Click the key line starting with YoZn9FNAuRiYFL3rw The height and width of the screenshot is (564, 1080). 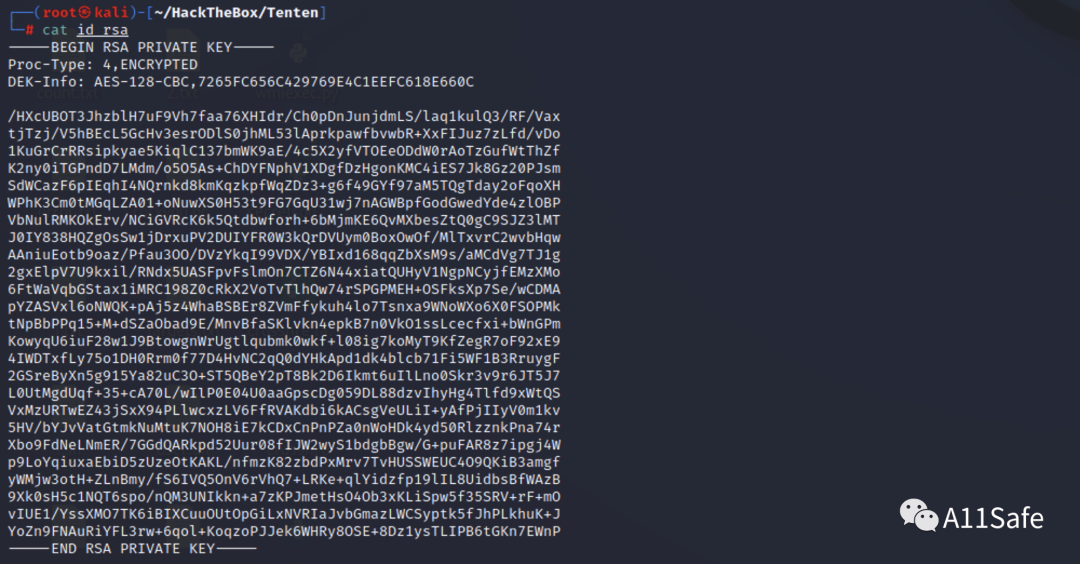[284, 531]
